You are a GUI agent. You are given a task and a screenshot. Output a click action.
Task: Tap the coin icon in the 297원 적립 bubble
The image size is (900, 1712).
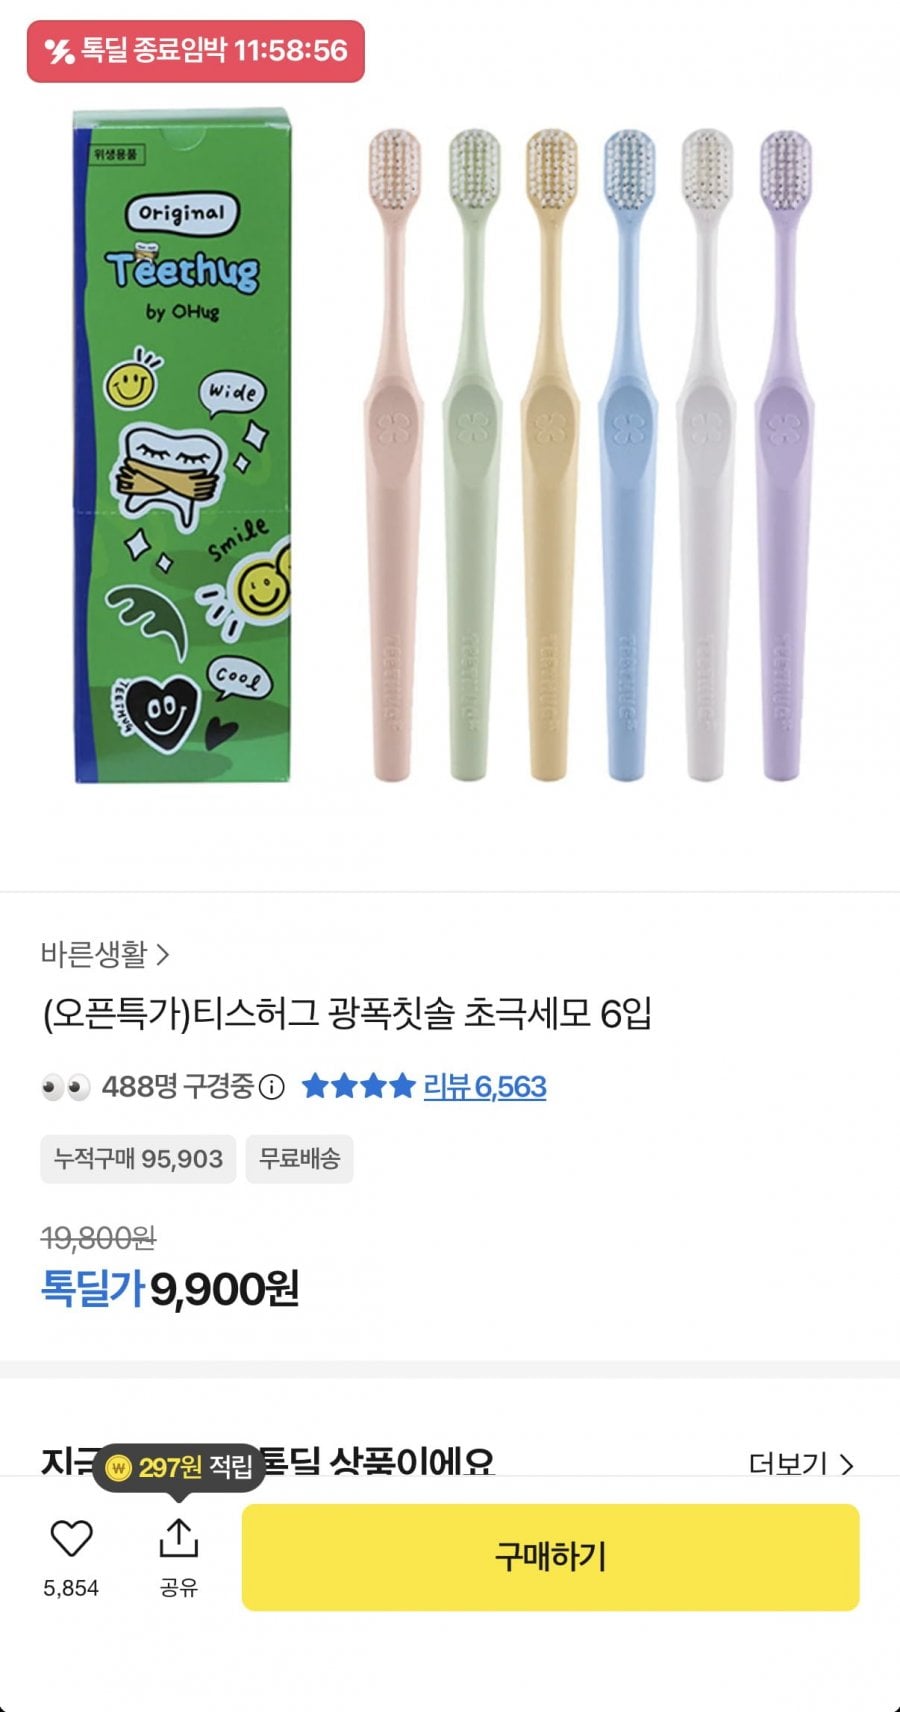coord(119,1468)
